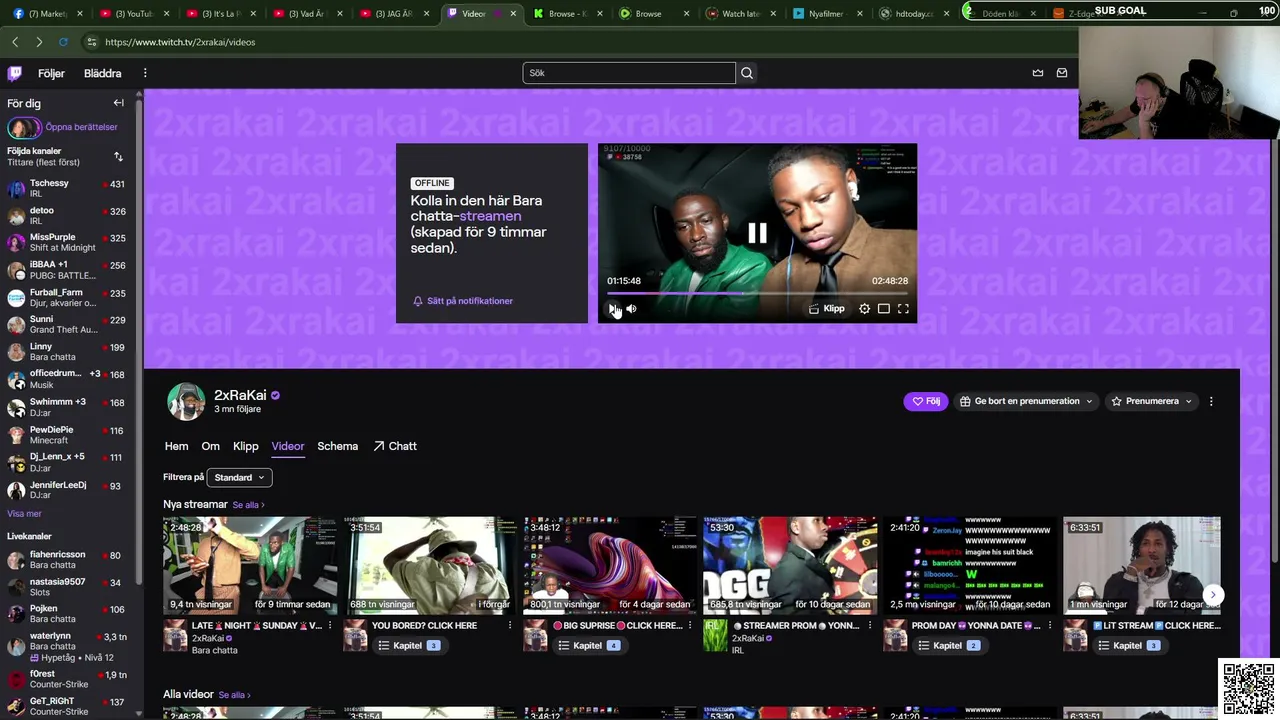Open menu for PROM DAY video
This screenshot has height=720, width=1280.
[x=1050, y=626]
